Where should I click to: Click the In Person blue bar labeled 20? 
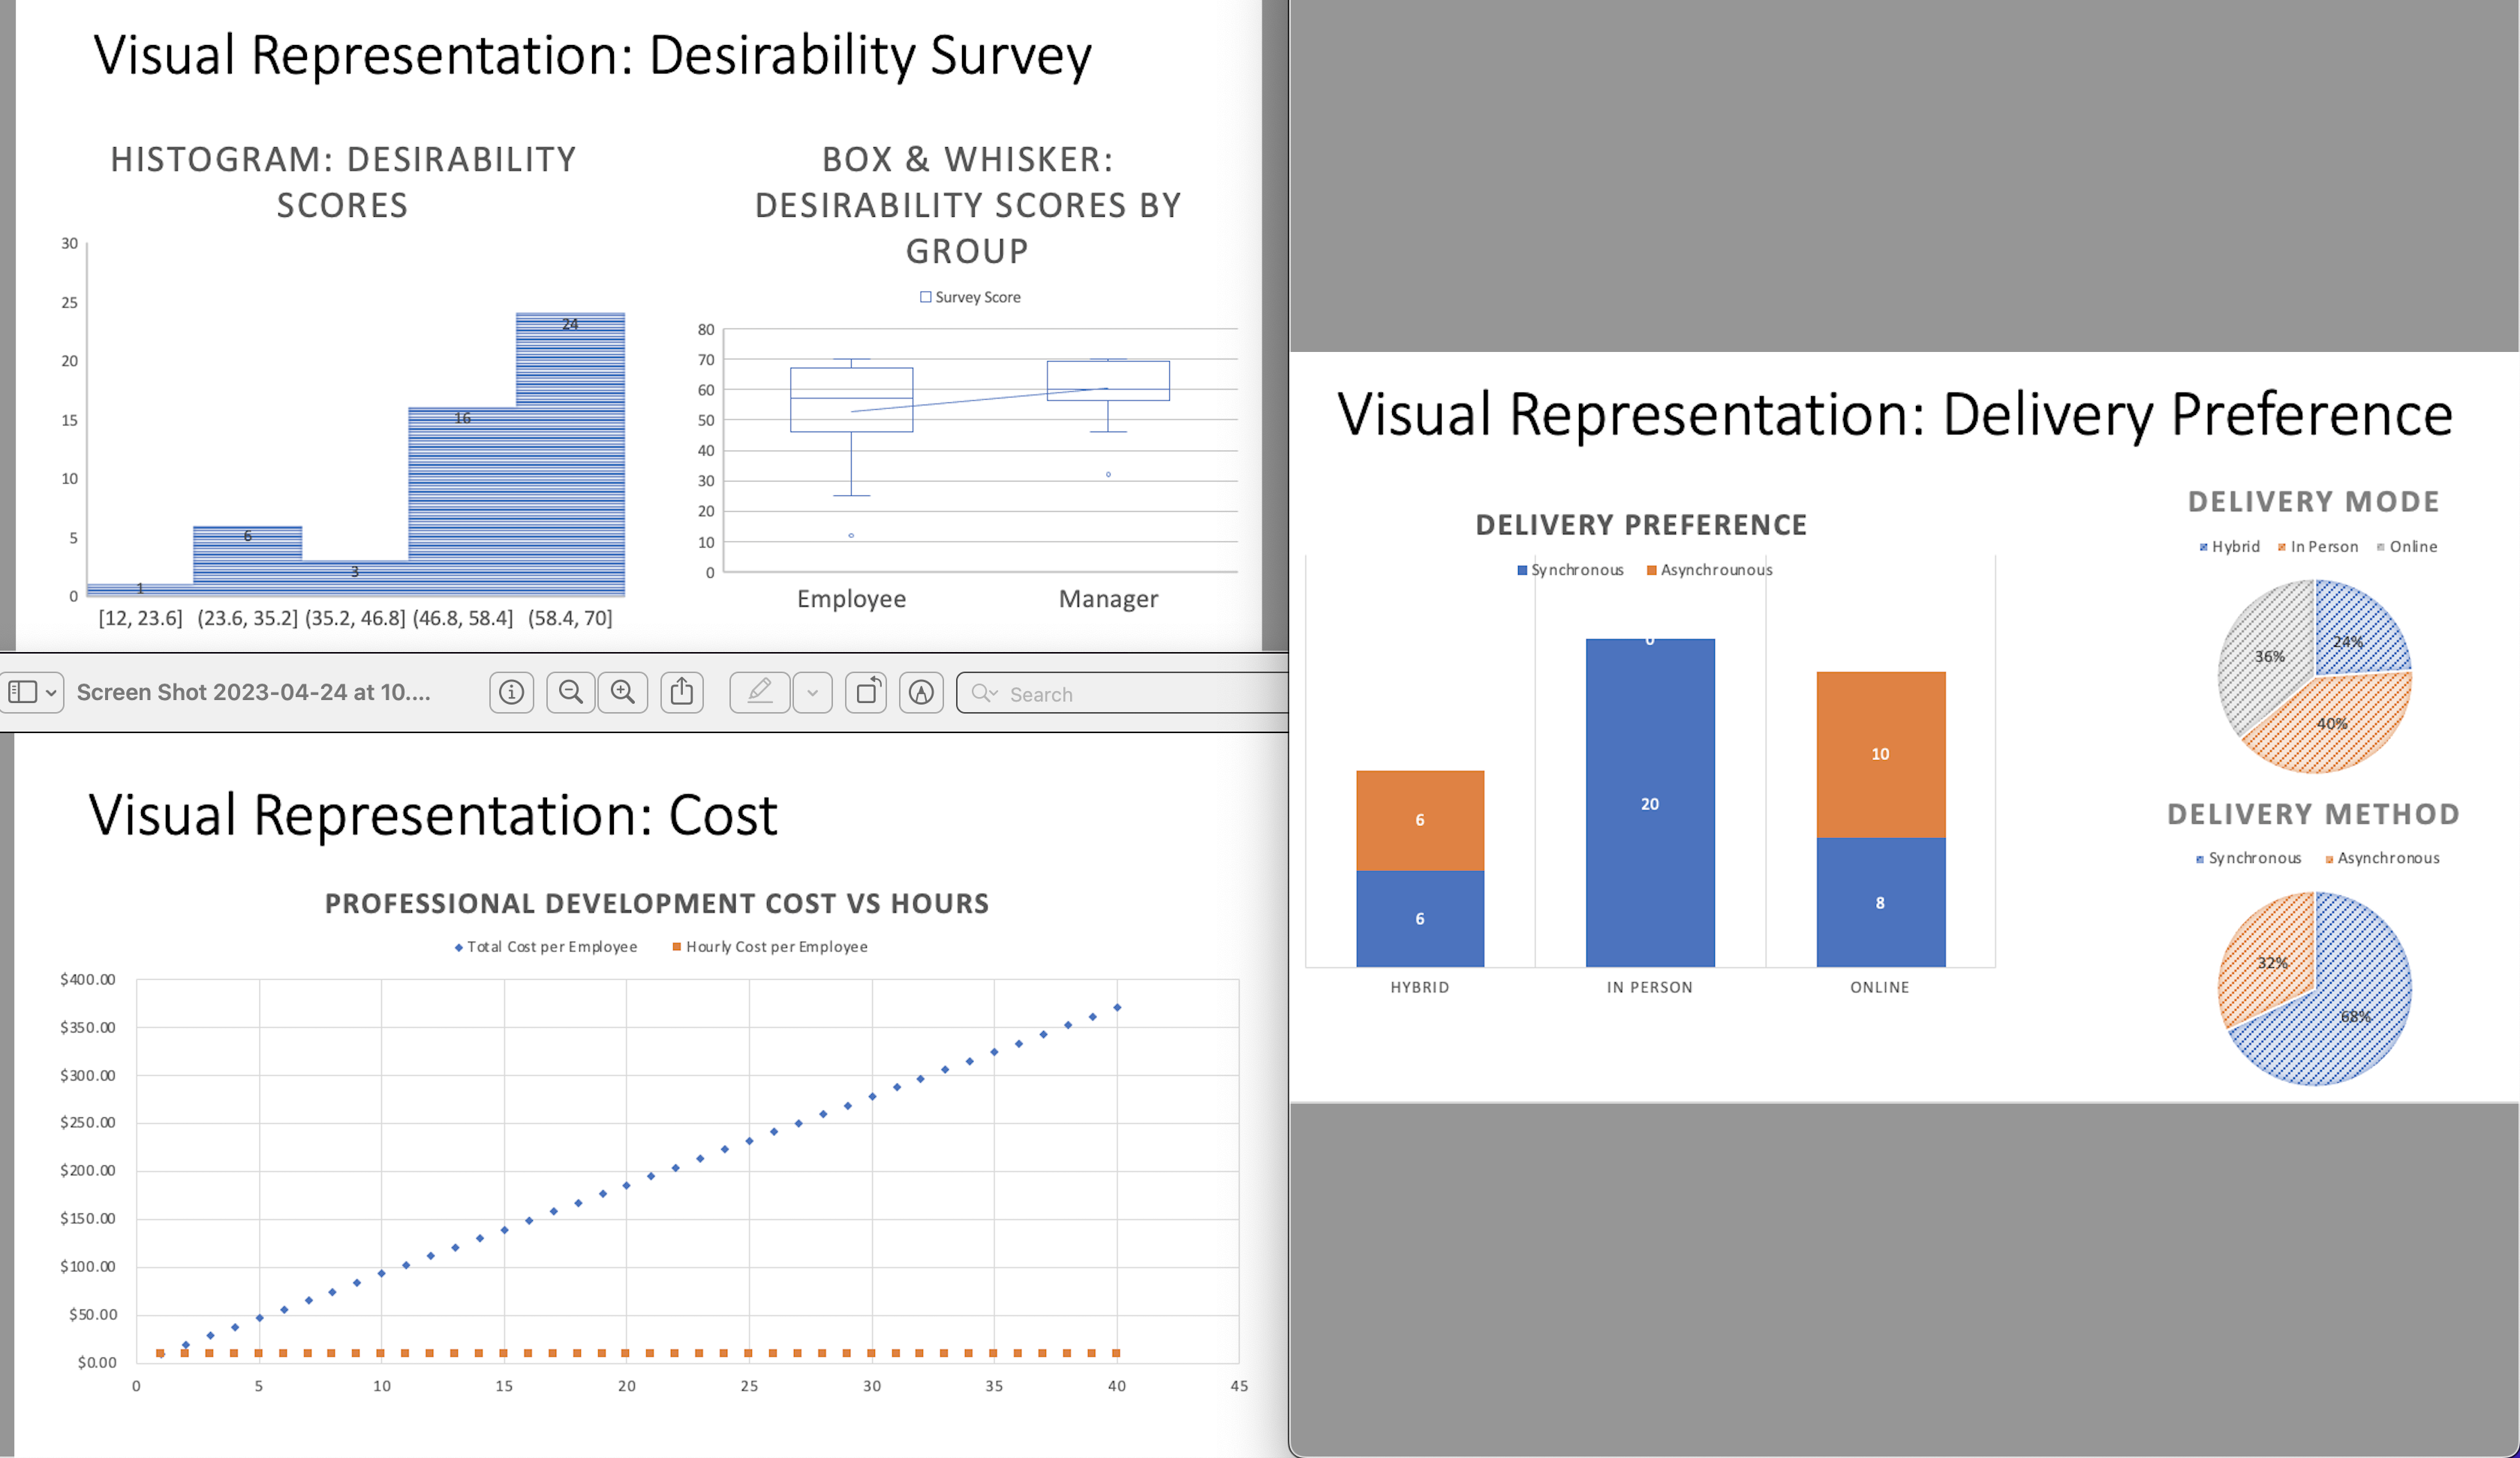(1650, 804)
